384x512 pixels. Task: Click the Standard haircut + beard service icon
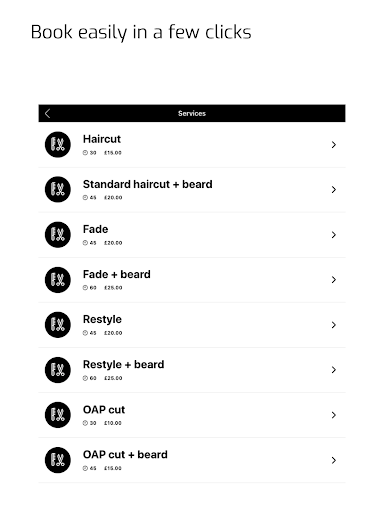[58, 189]
